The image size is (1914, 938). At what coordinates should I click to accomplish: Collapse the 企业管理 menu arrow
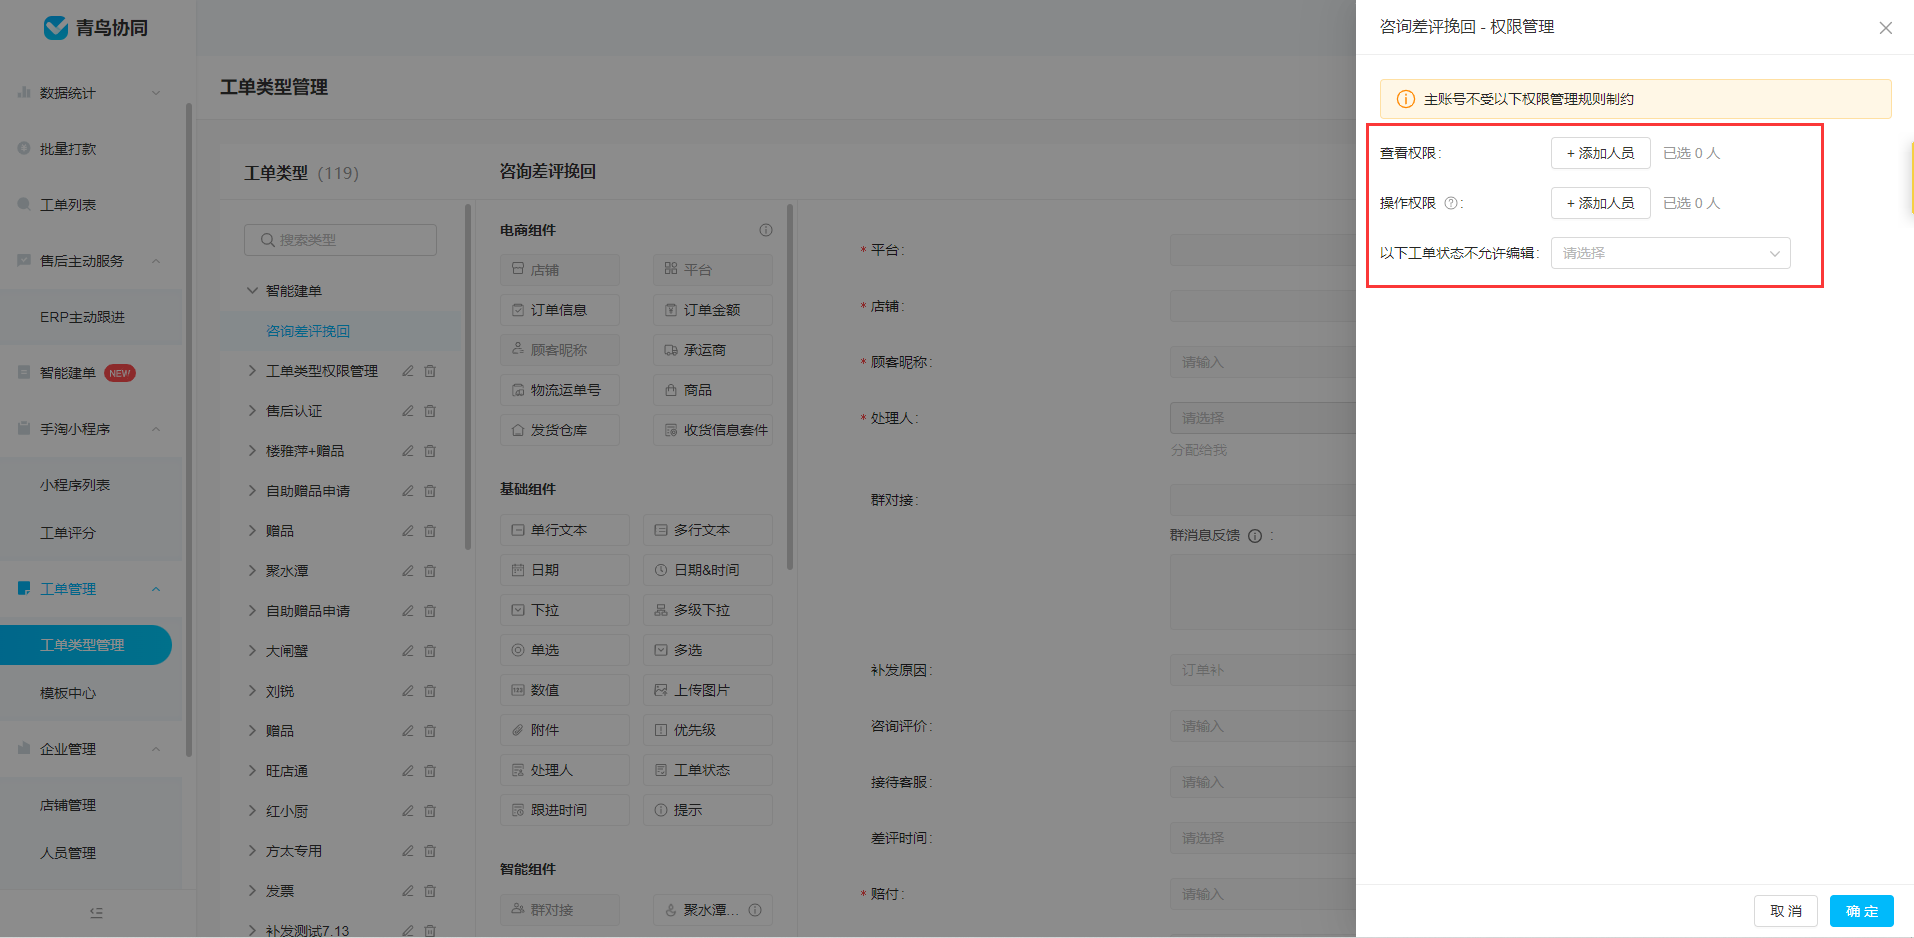click(x=156, y=749)
